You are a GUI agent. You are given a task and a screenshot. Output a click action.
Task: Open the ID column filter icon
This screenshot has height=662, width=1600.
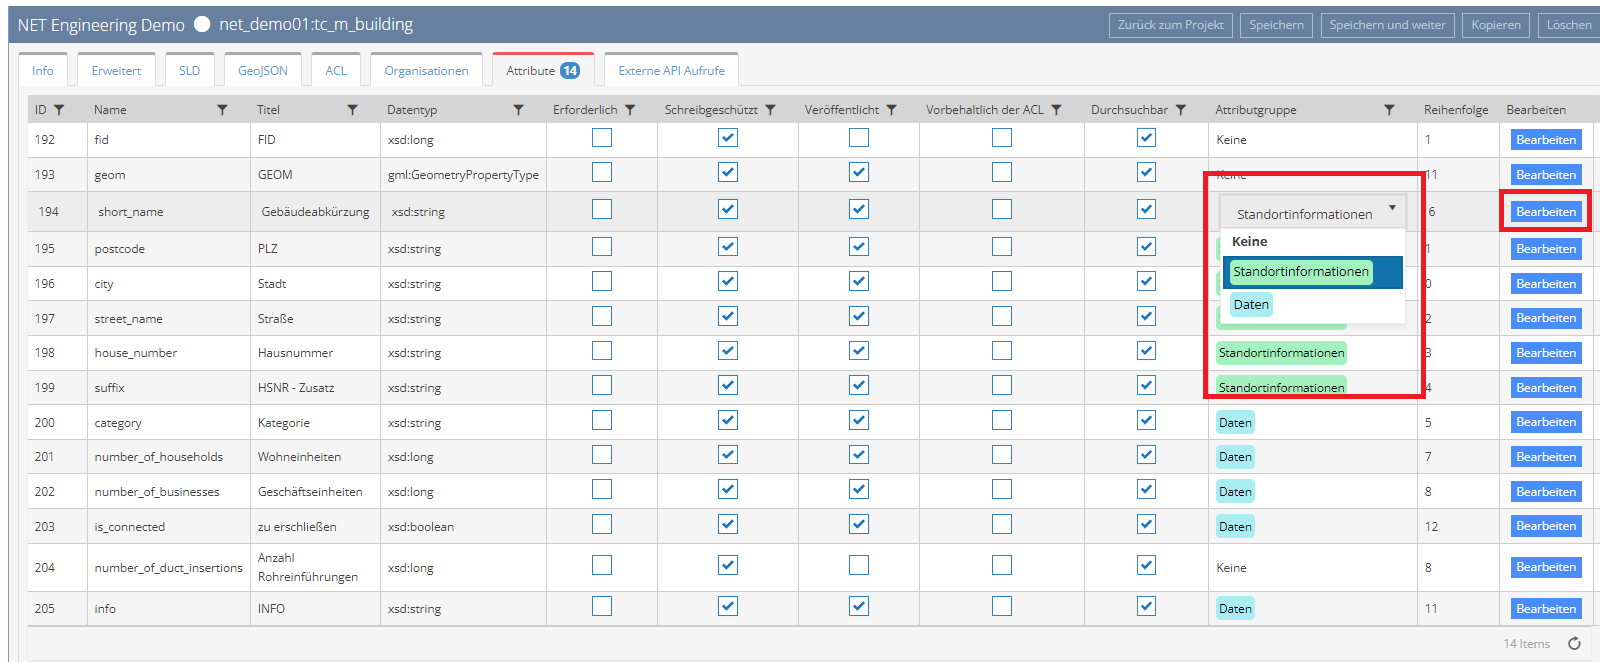click(59, 110)
